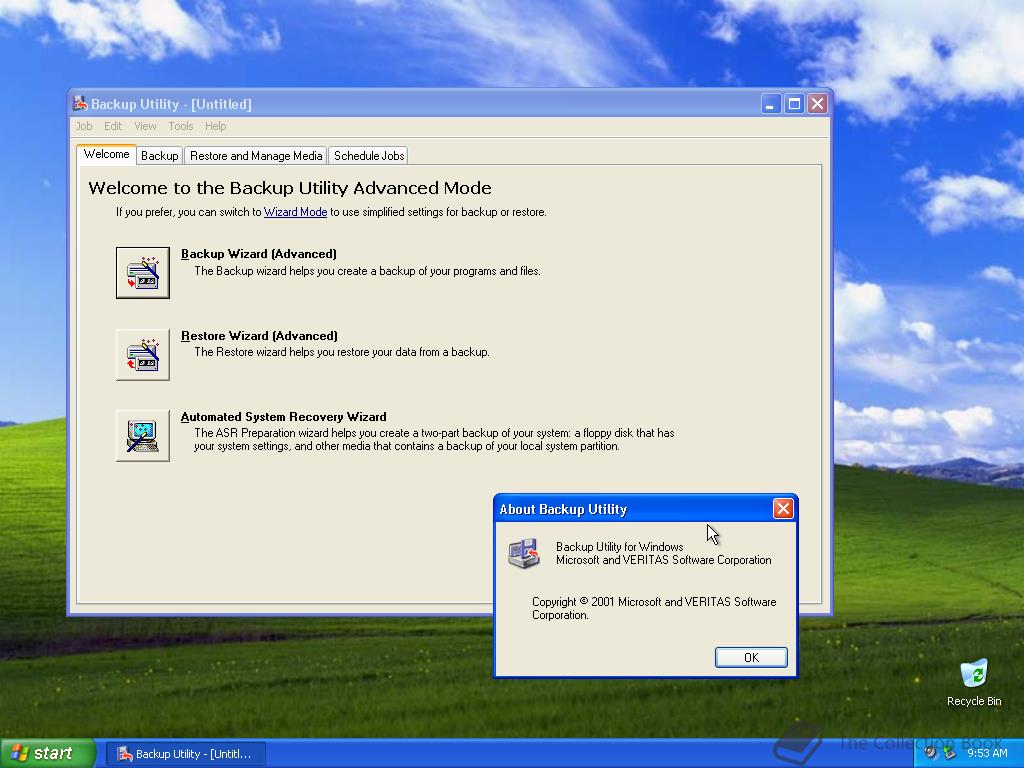Launch the Restore Wizard (Advanced) icon button
The width and height of the screenshot is (1024, 768).
point(142,355)
